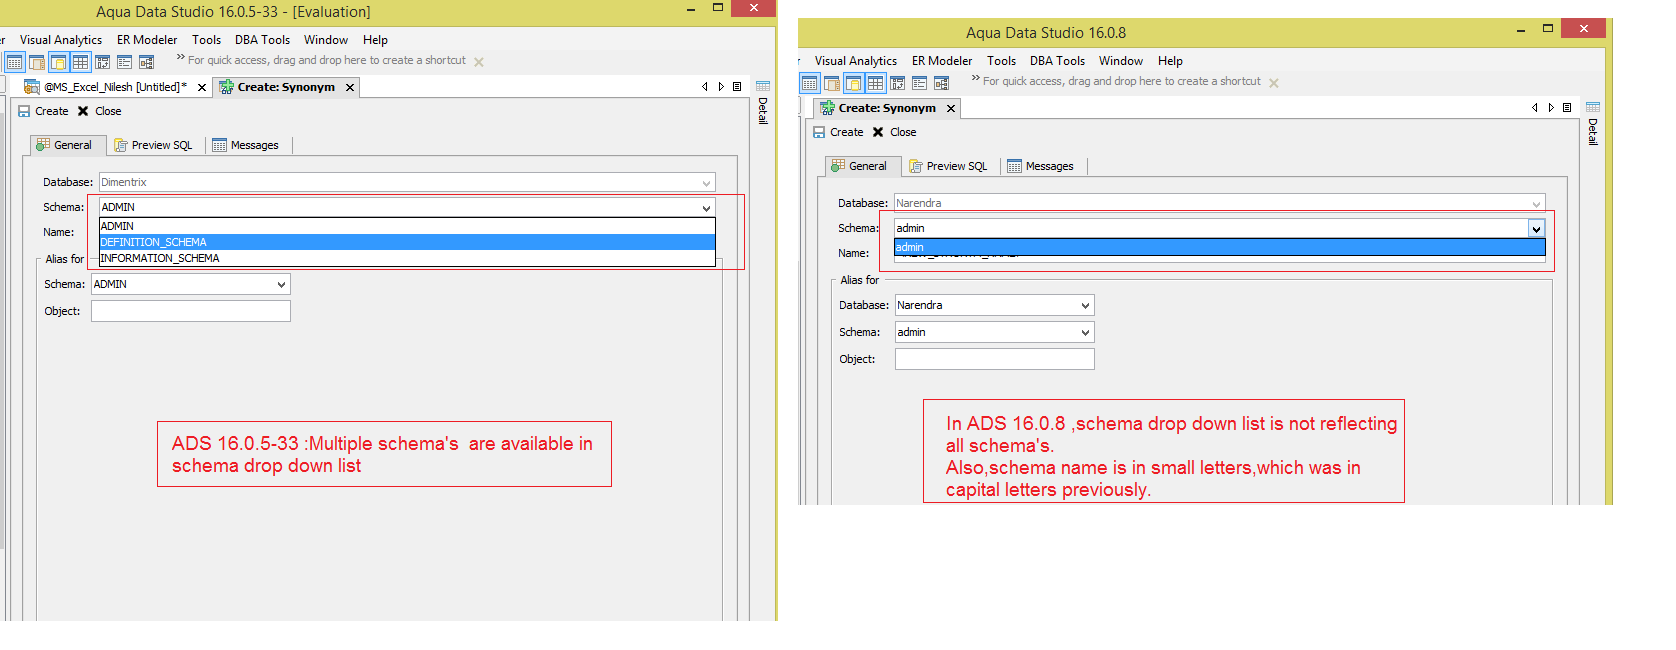Switch to Preview SQL tab in left window
1676x650 pixels.
click(x=153, y=146)
